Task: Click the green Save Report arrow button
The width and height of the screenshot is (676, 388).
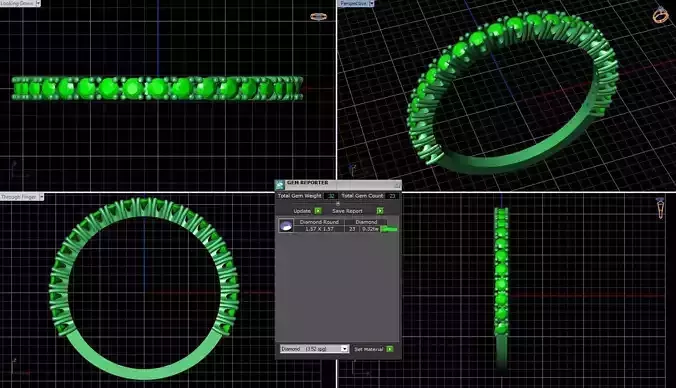Action: (380, 211)
